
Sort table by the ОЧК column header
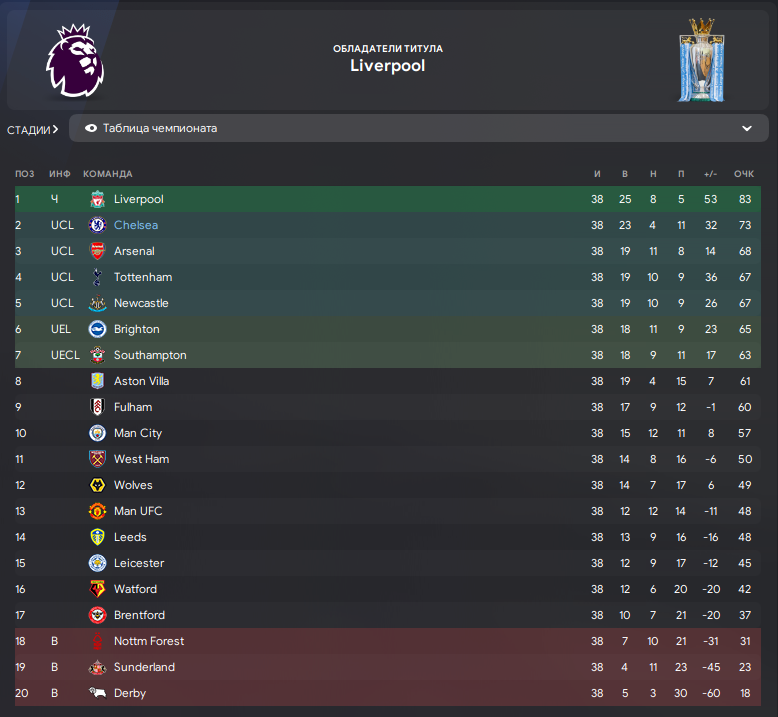tap(744, 174)
